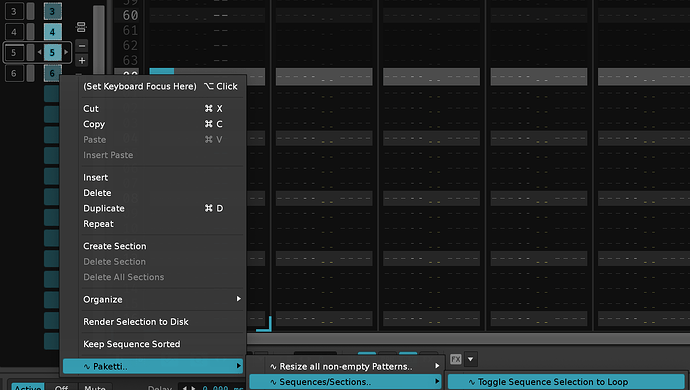
Task: Select highlighted pattern slot 5
Action: 52,52
